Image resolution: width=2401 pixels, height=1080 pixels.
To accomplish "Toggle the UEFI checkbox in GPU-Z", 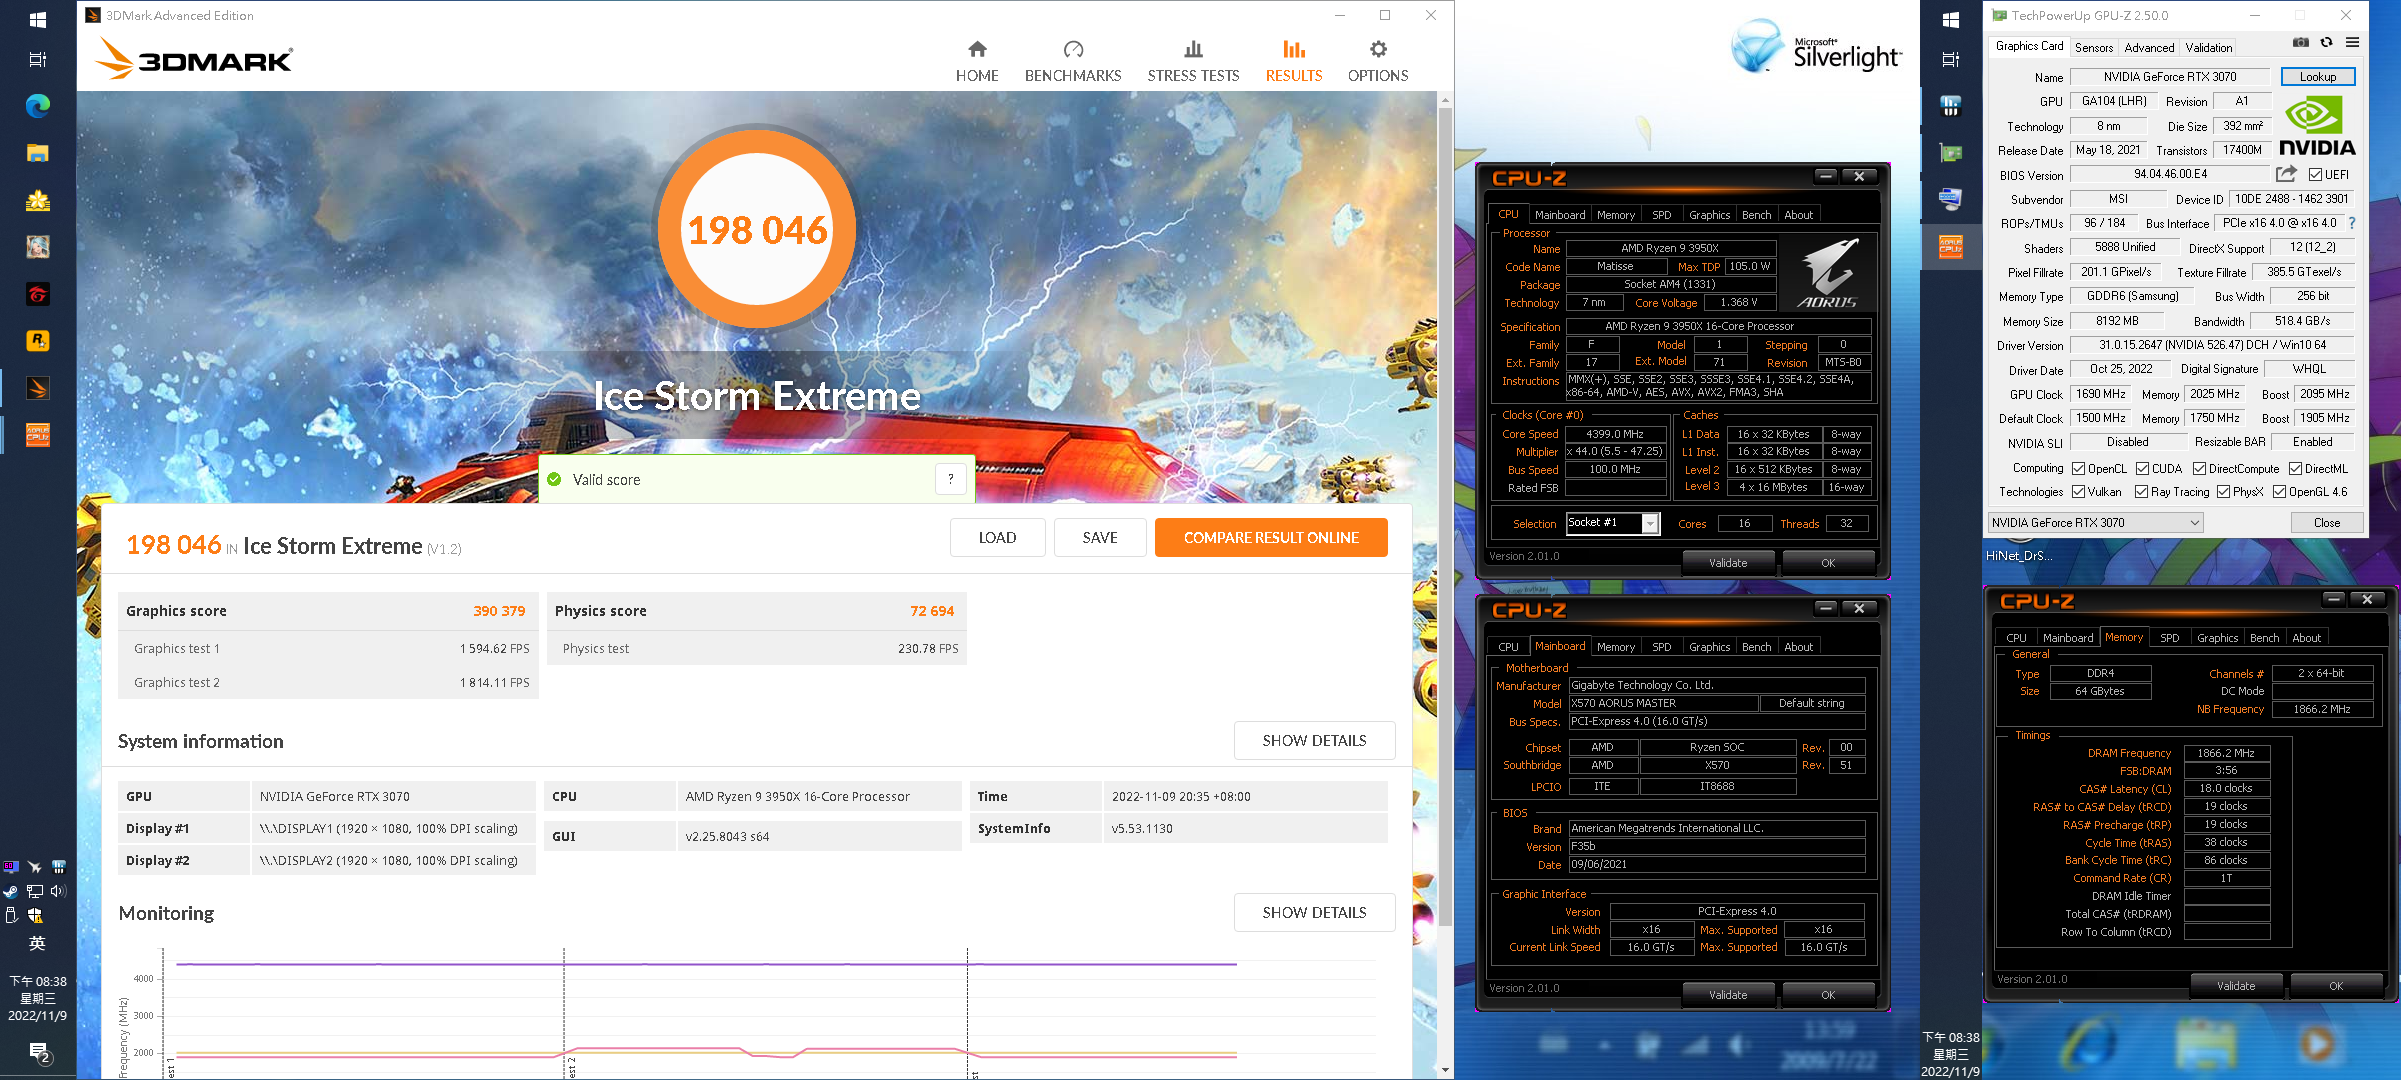I will [2315, 175].
